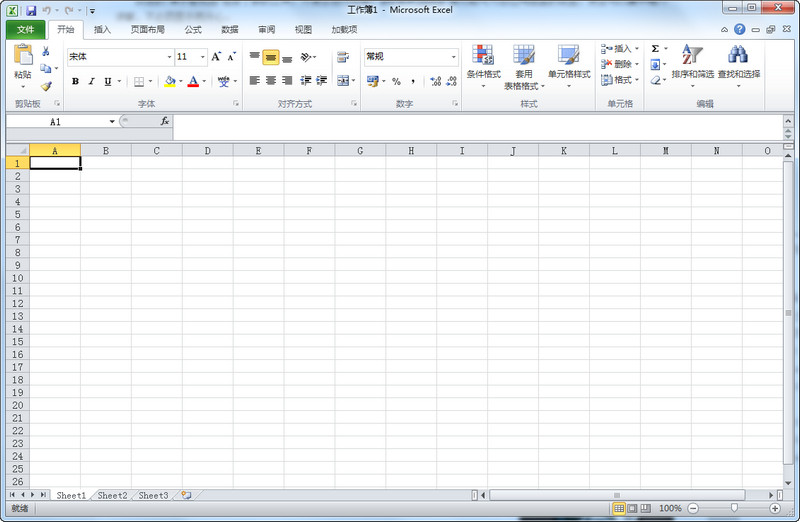
Task: Click the Save icon in quick access toolbar
Action: 31,10
